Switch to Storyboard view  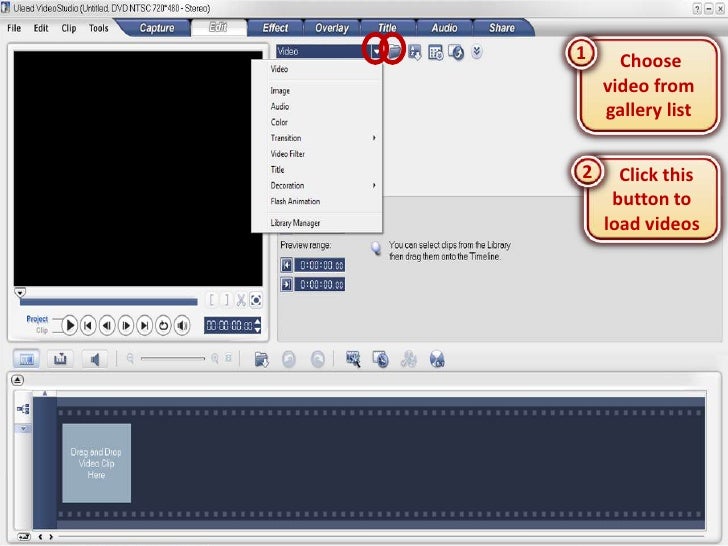pos(26,359)
